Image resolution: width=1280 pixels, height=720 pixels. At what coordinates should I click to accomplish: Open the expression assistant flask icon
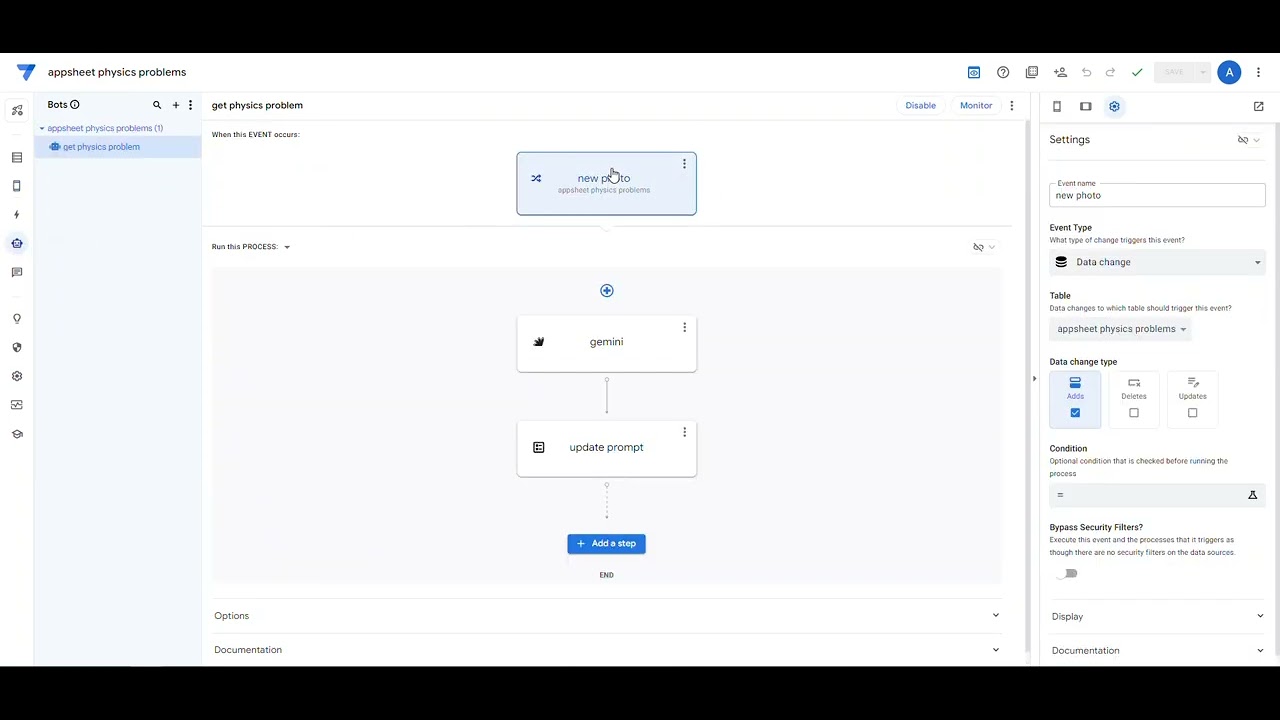pos(1252,495)
